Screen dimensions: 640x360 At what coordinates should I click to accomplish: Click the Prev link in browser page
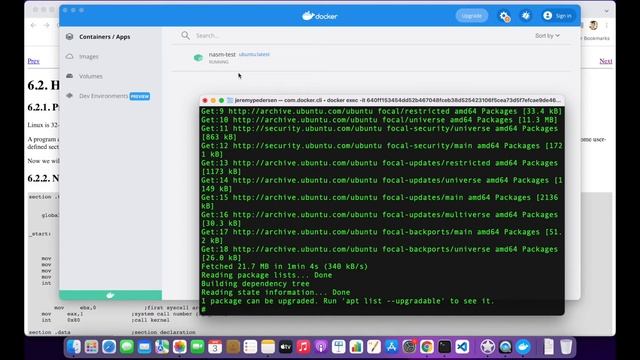33,61
